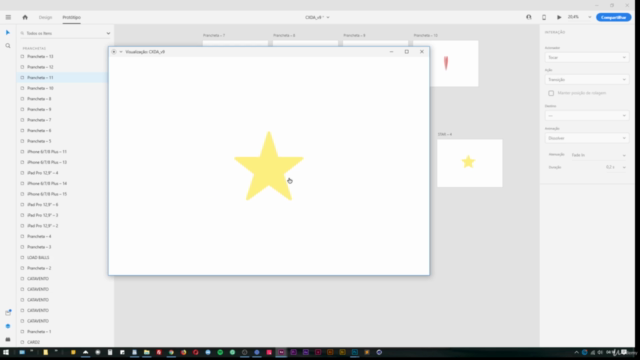Open the mobile device preview icon

click(x=544, y=17)
